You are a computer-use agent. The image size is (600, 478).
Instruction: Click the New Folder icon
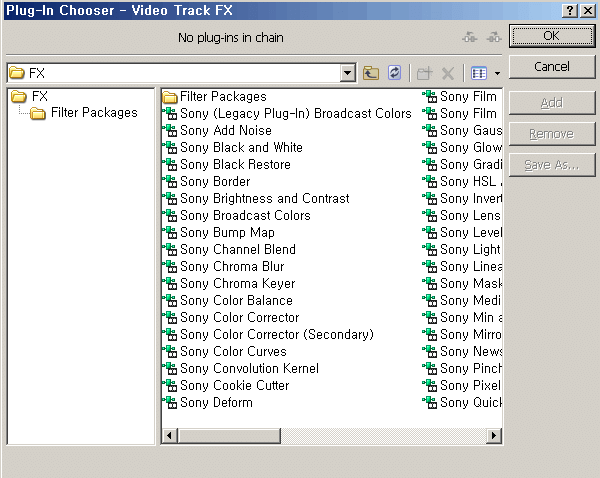coord(424,72)
